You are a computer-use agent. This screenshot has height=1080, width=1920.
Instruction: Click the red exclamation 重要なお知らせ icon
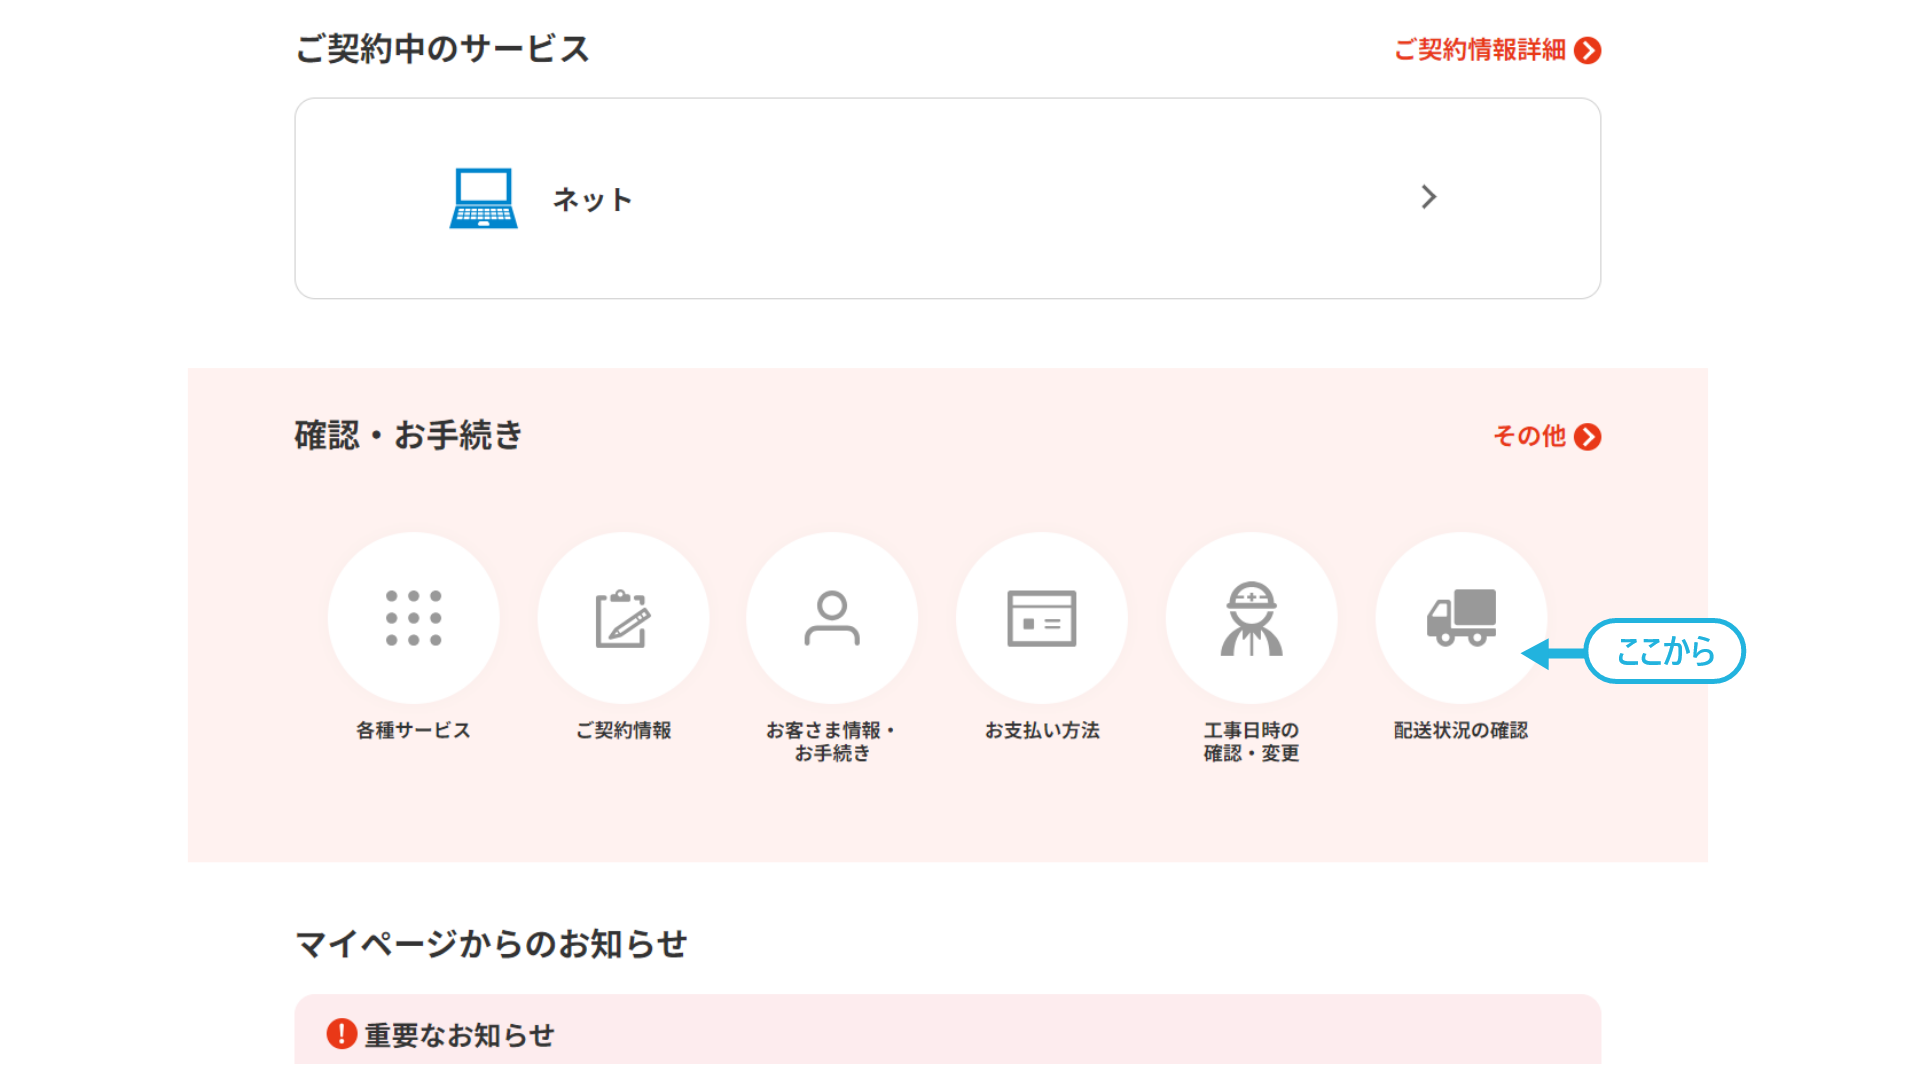click(341, 1033)
